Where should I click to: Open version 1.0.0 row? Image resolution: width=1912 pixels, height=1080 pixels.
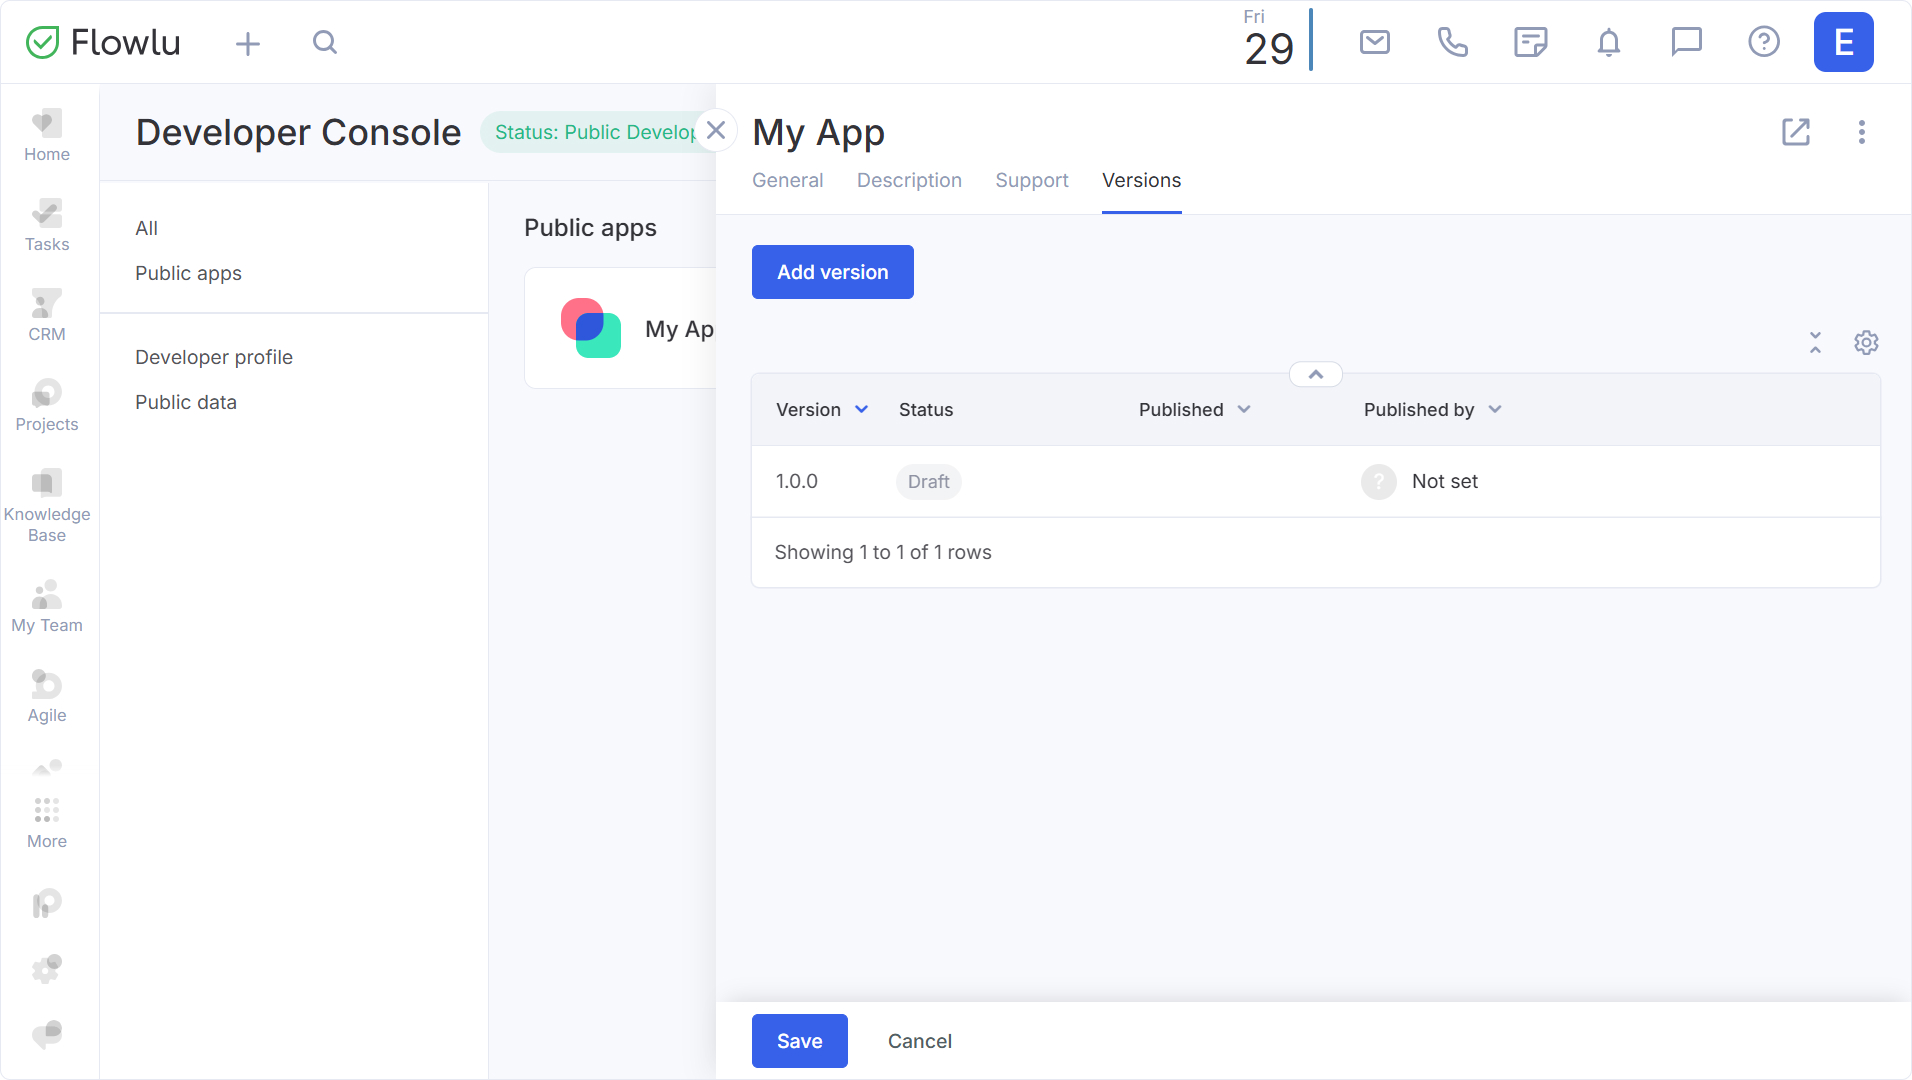point(1316,481)
